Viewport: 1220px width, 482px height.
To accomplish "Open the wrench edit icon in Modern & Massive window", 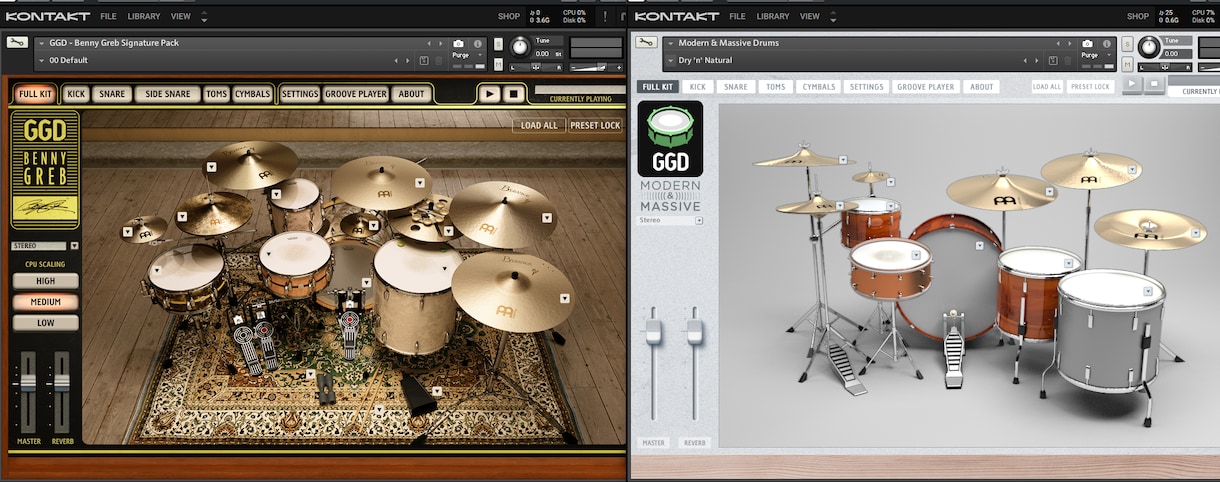I will [x=646, y=43].
